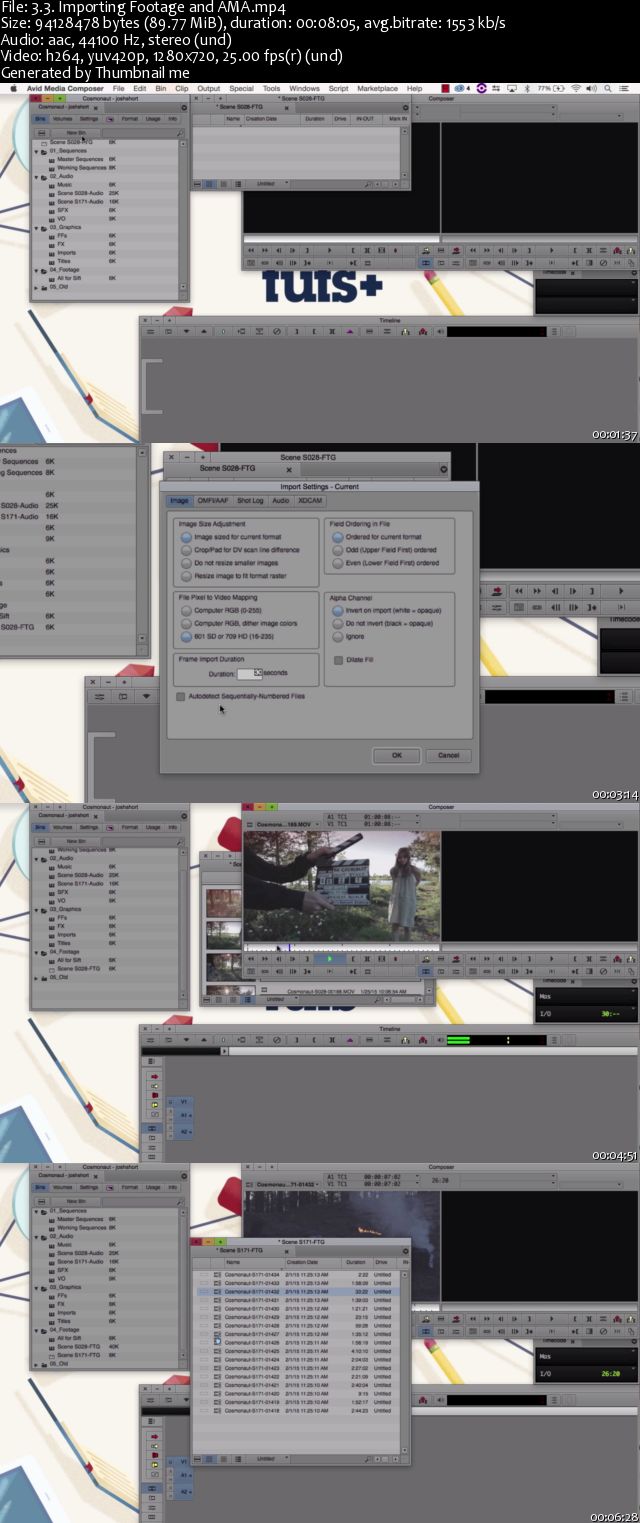
Task: Open the Apple menu icon
Action: coord(14,88)
